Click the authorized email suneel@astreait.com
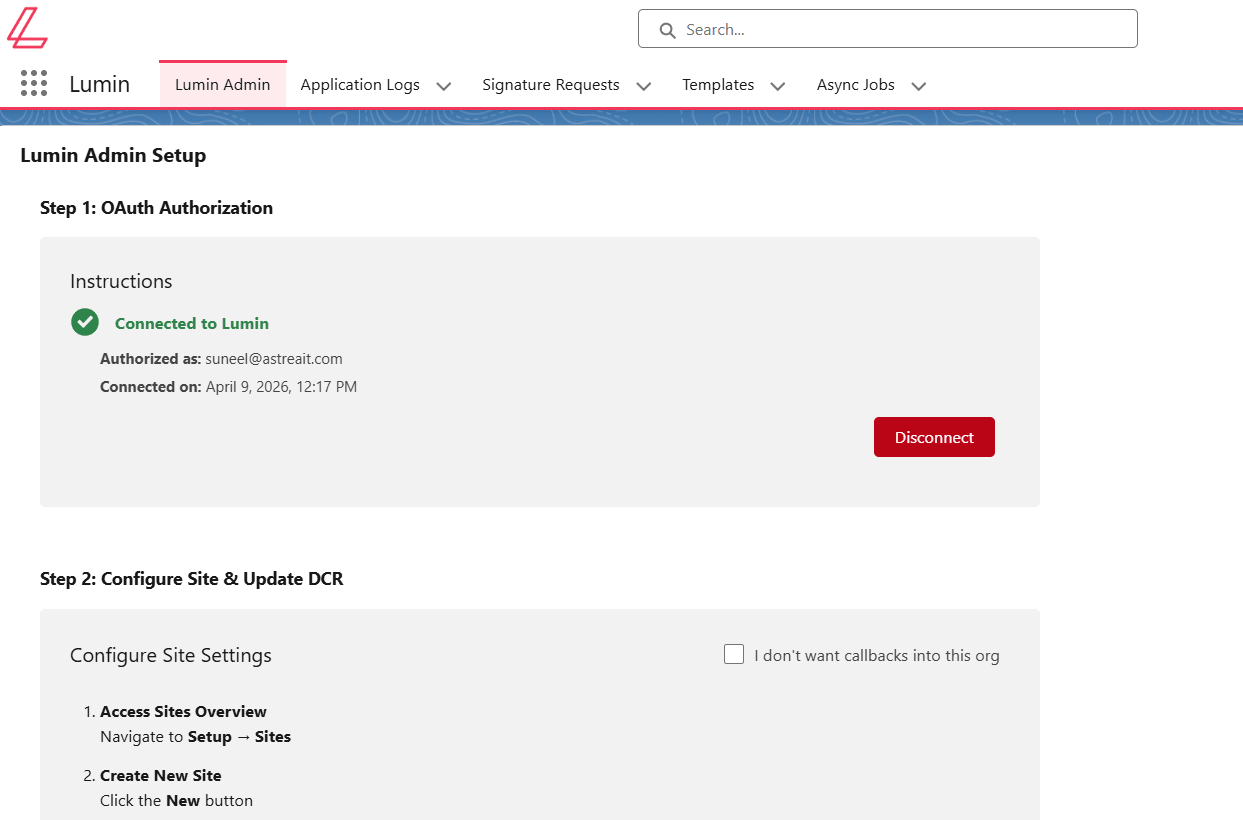 [x=274, y=359]
